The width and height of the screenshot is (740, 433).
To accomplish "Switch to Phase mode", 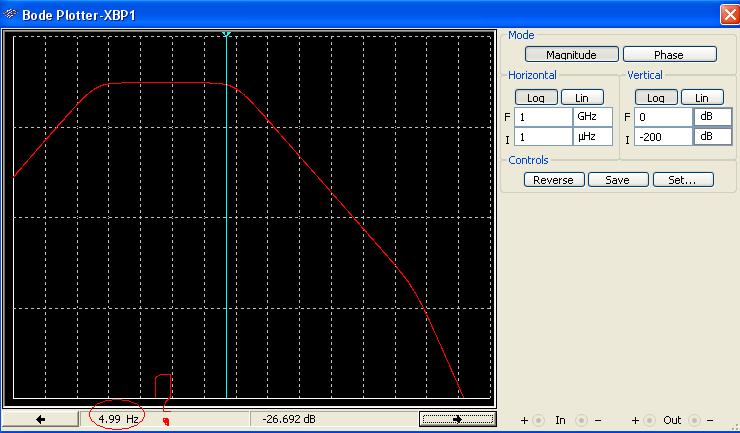I will click(669, 55).
